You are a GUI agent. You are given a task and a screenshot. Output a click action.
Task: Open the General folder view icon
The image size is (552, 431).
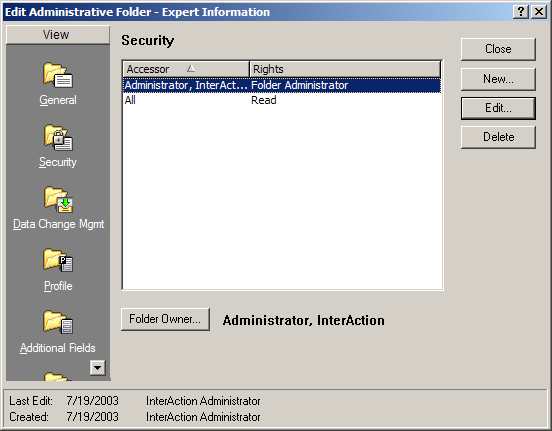pyautogui.click(x=58, y=75)
